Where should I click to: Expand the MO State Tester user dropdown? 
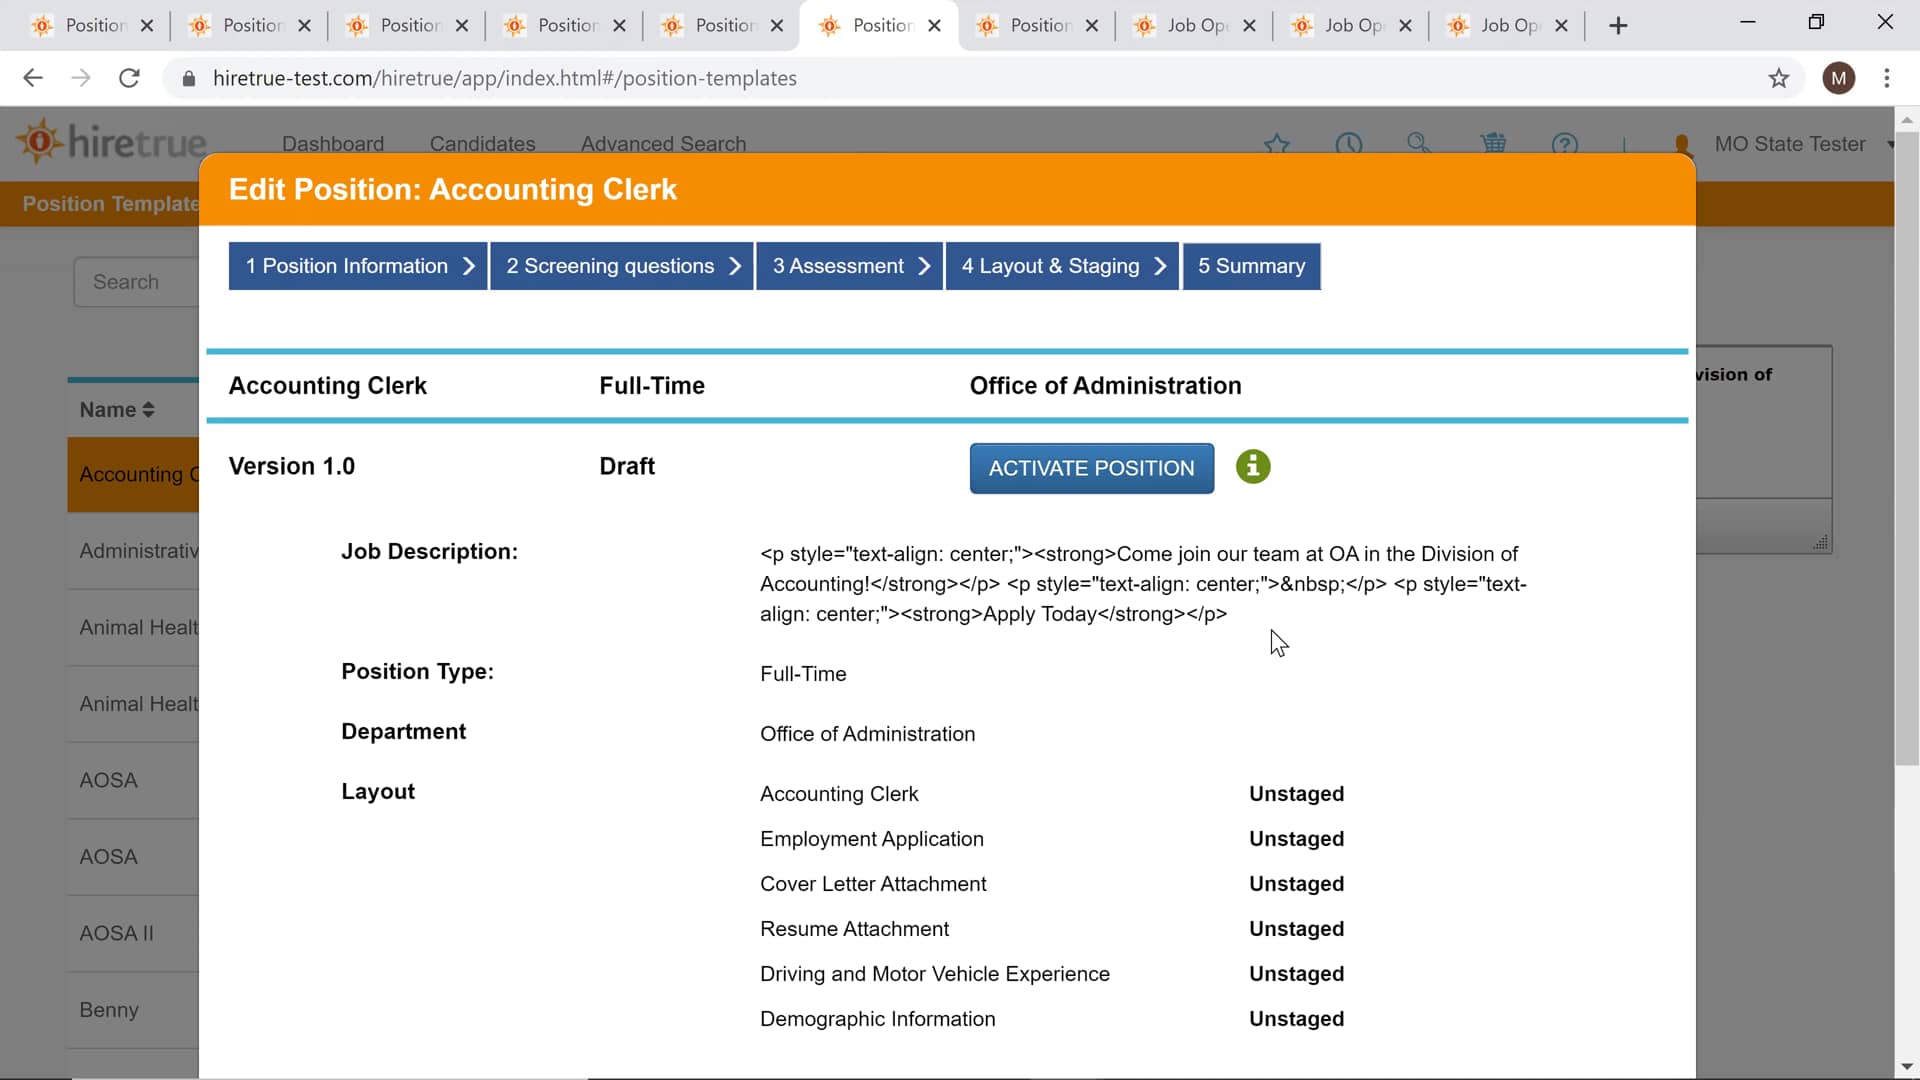pos(1889,145)
